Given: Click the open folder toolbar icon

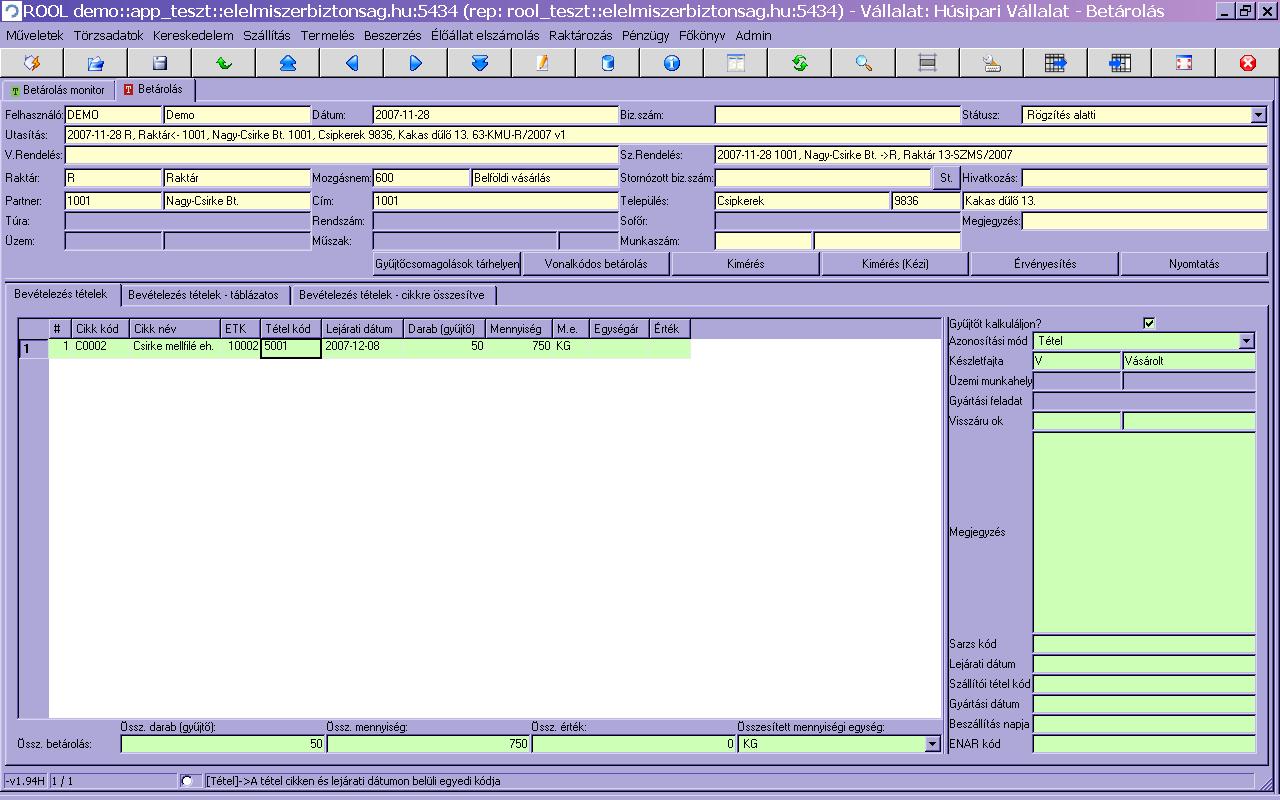Looking at the screenshot, I should click(95, 63).
